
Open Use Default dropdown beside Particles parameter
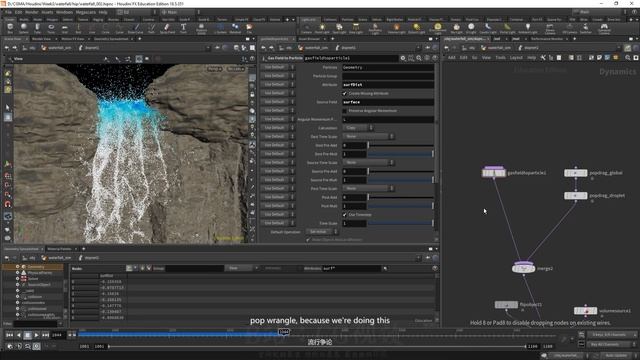pos(277,67)
